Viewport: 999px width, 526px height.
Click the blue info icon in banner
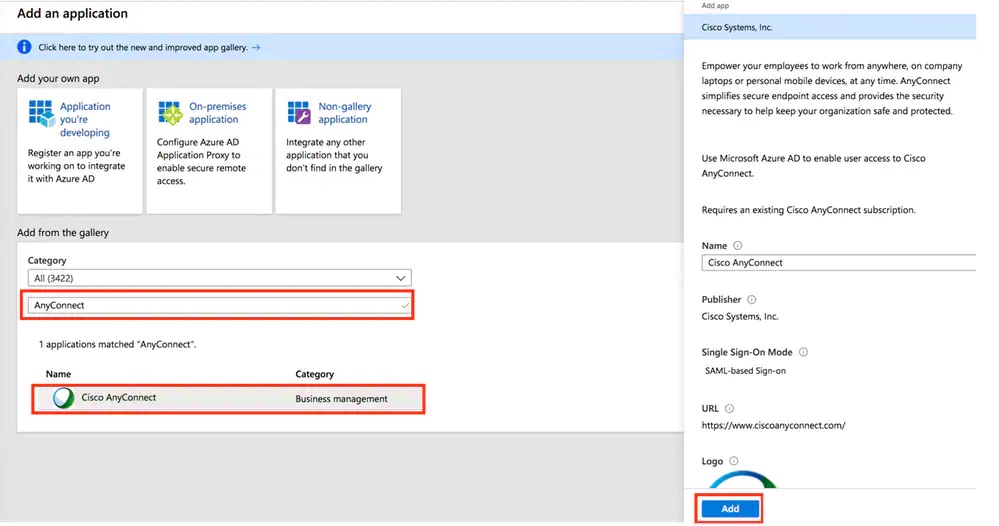25,47
